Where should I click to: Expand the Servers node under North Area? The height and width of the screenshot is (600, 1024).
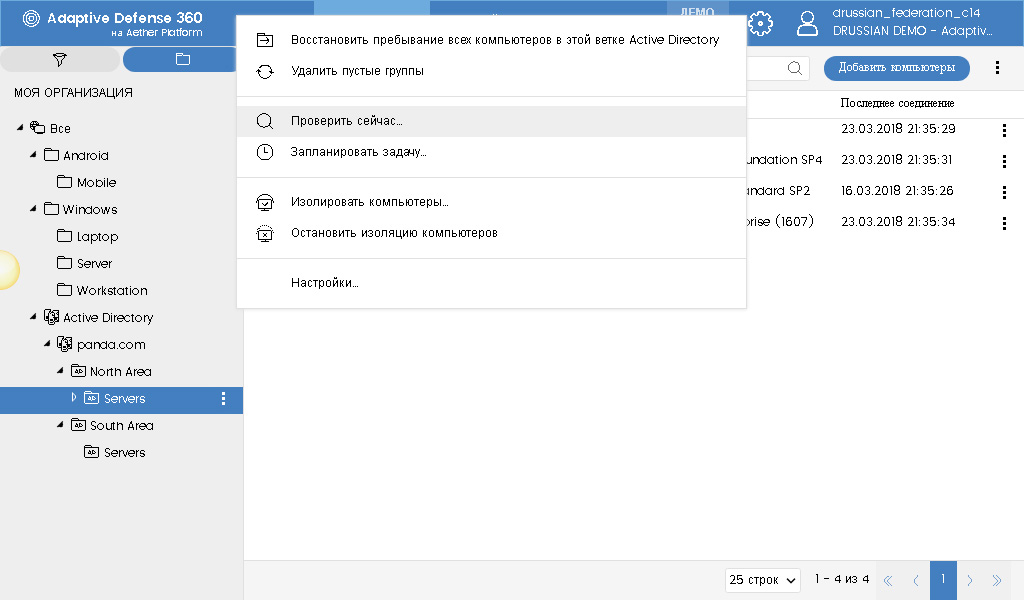(x=72, y=398)
